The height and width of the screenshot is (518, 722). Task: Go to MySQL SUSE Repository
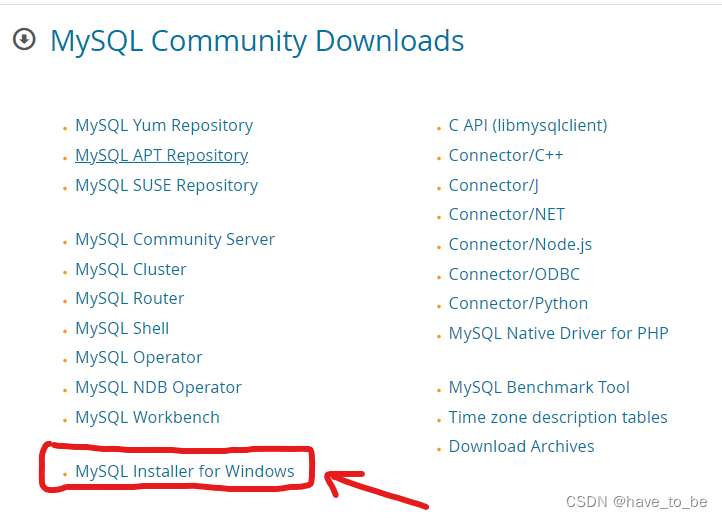point(167,186)
